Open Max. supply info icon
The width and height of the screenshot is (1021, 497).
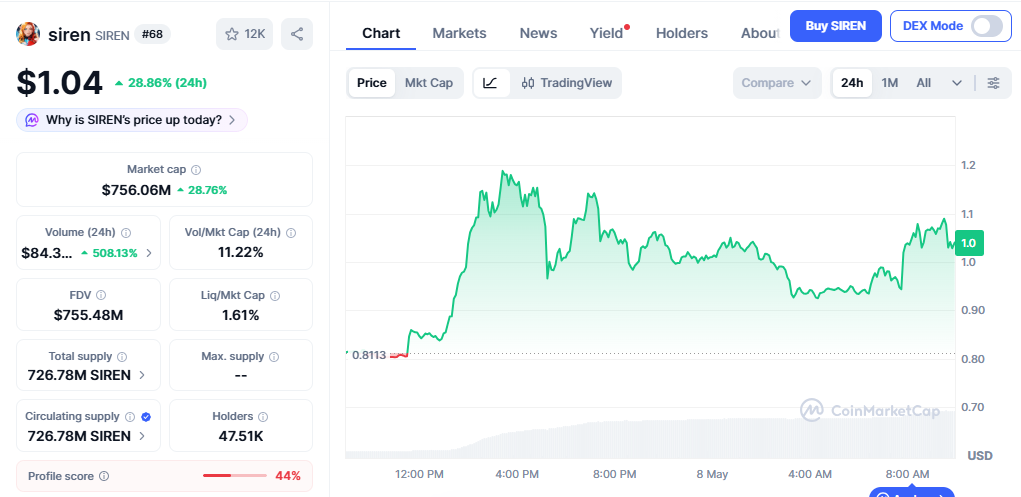[274, 357]
